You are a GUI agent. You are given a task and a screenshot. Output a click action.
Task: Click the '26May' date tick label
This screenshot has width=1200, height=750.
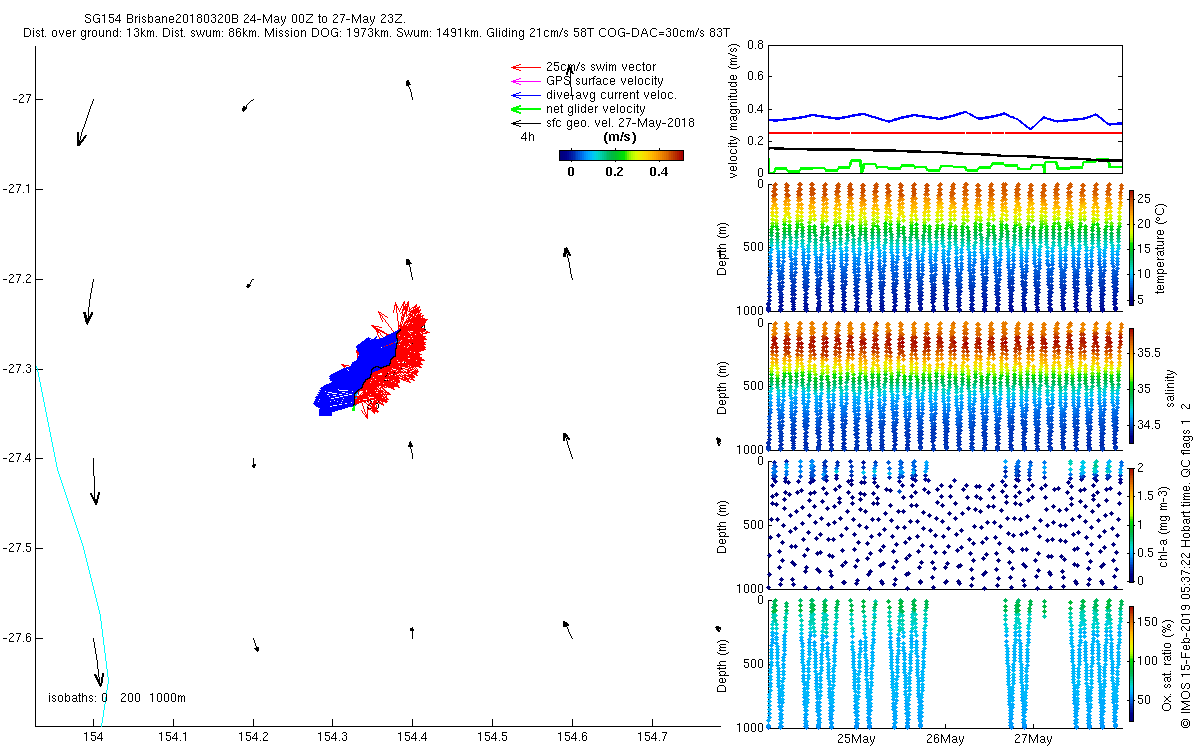click(x=945, y=739)
